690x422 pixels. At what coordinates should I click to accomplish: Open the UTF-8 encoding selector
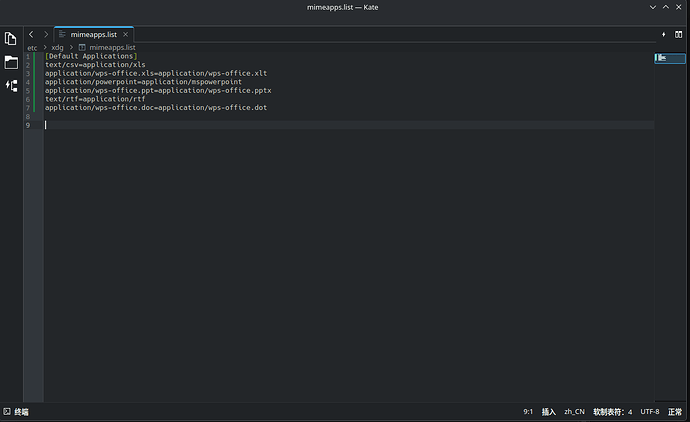[x=650, y=412]
